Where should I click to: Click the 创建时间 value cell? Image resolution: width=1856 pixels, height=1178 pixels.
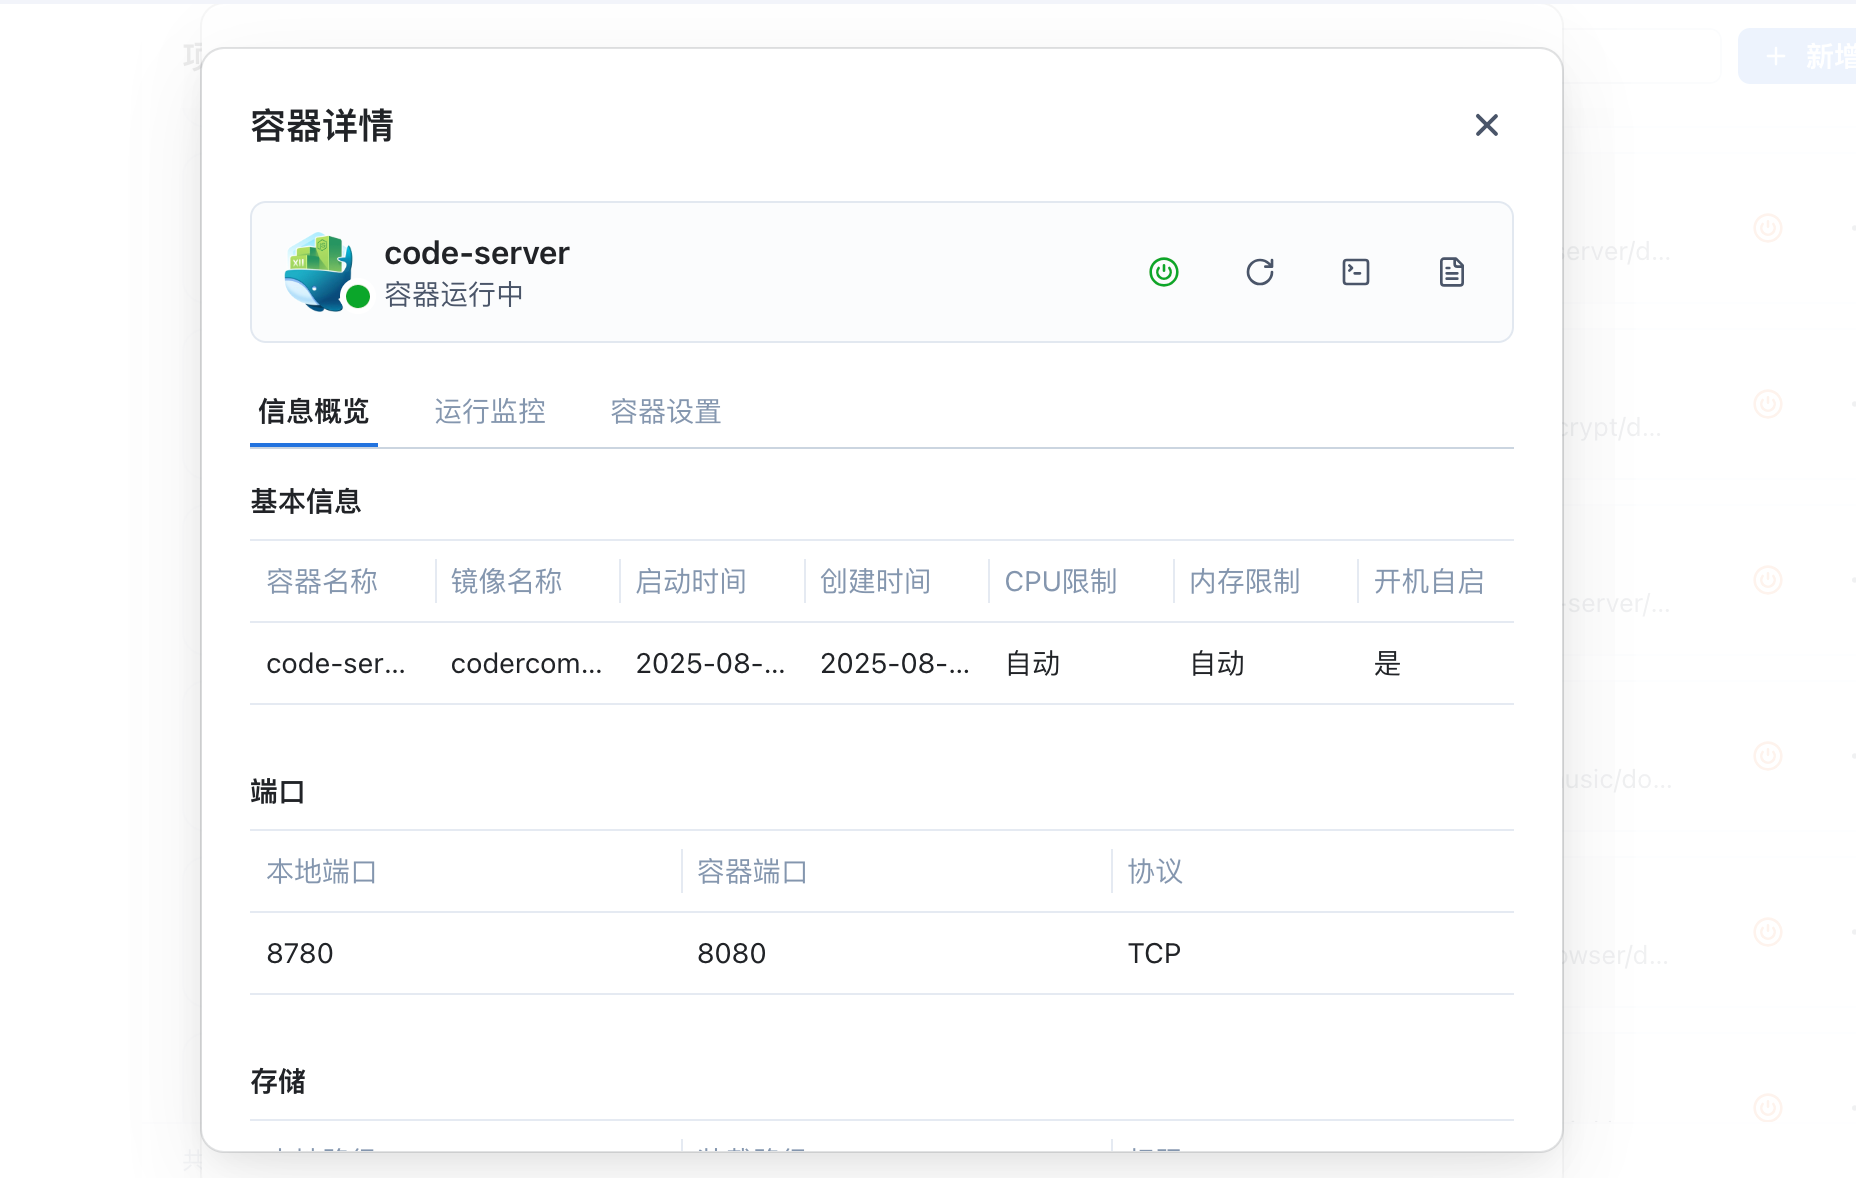click(x=894, y=663)
